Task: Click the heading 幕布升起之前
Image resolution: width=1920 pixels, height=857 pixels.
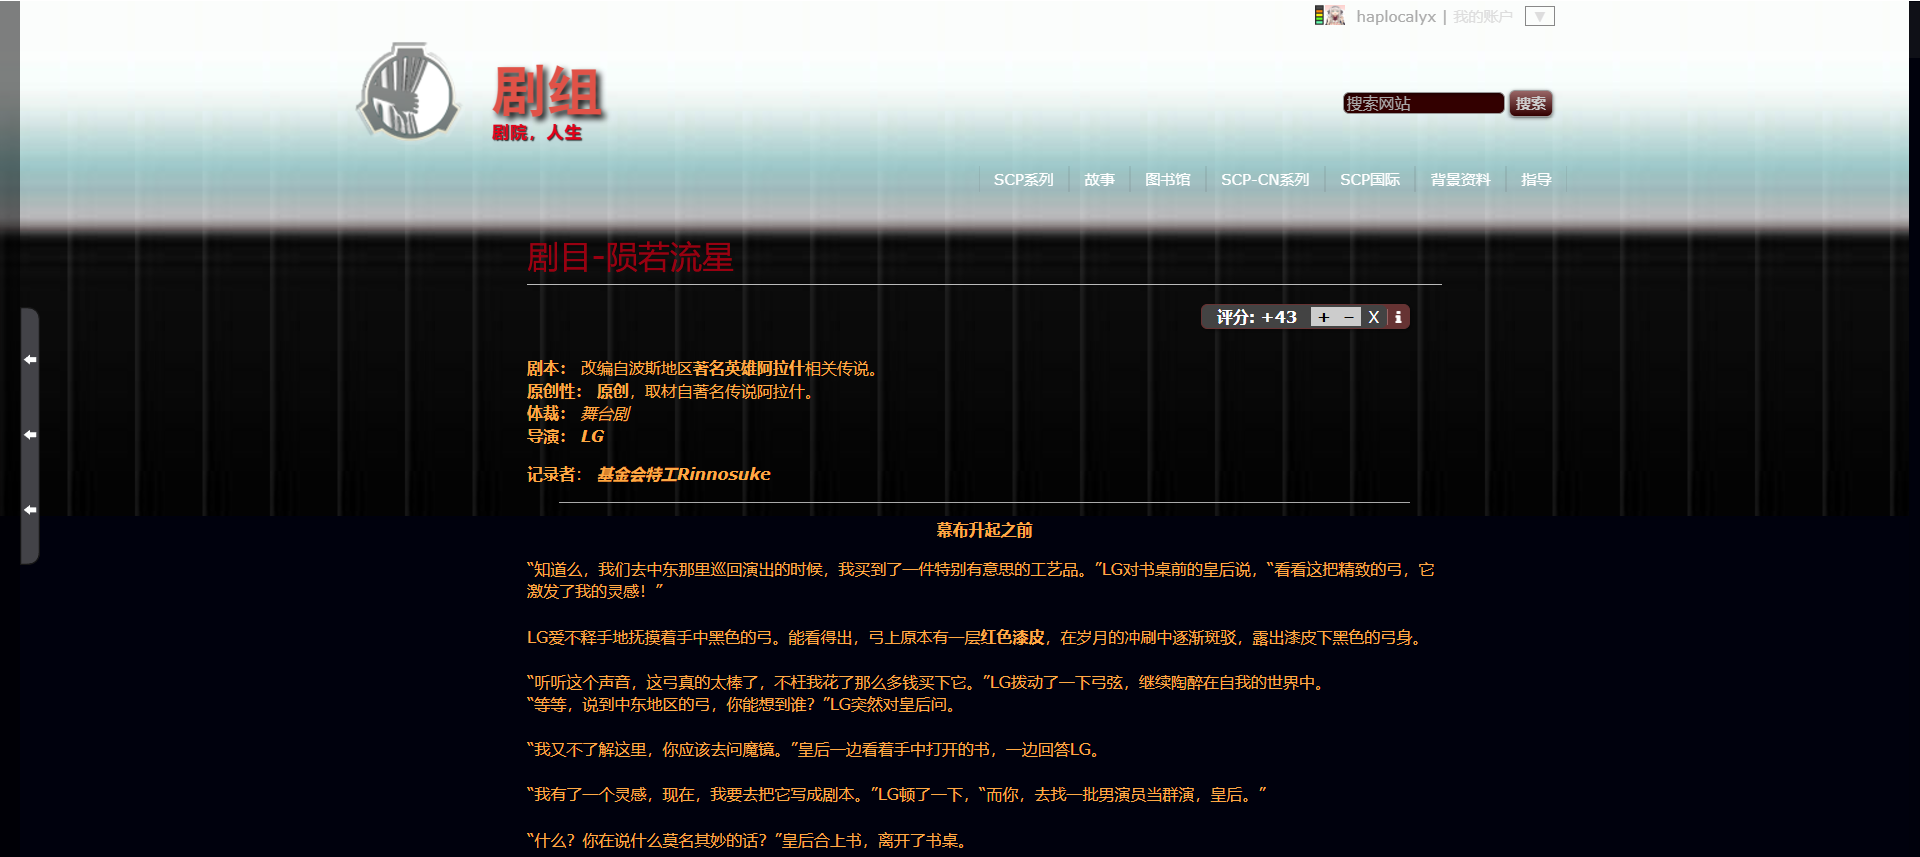Action: [984, 530]
